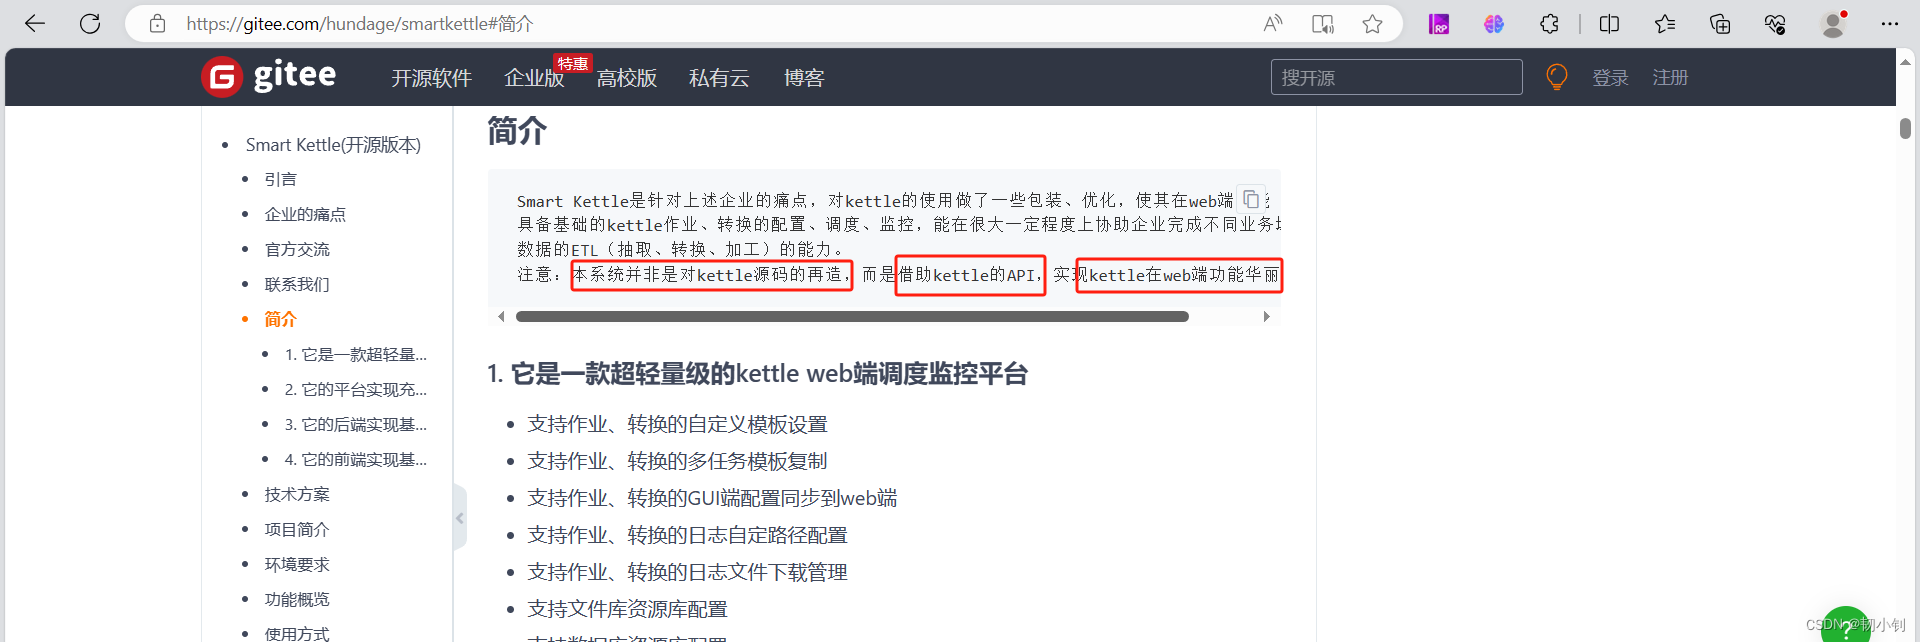Open the 开源软件 menu item
The image size is (1920, 642).
pyautogui.click(x=431, y=78)
